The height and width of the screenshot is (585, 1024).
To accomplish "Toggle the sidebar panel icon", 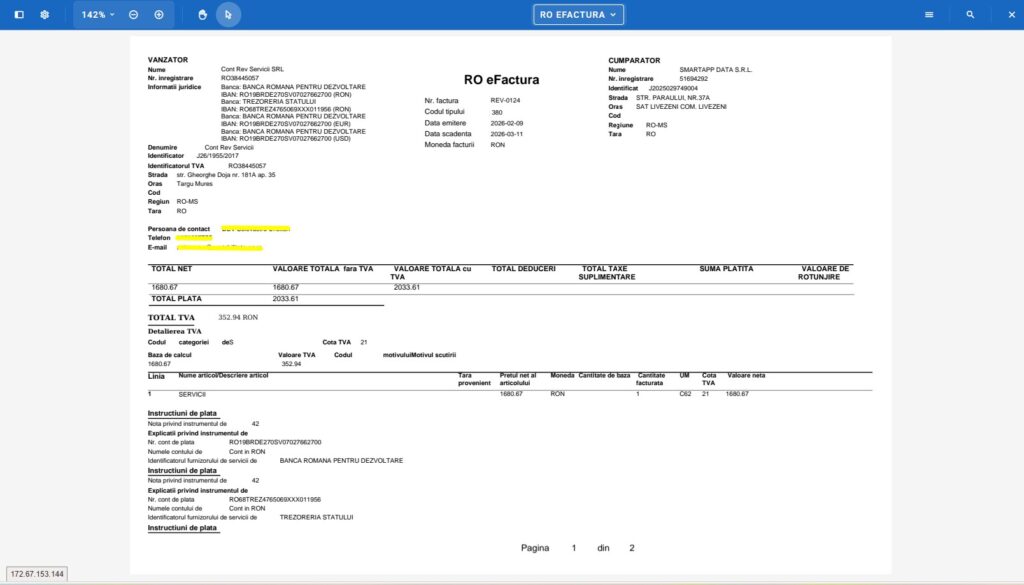I will 19,15.
